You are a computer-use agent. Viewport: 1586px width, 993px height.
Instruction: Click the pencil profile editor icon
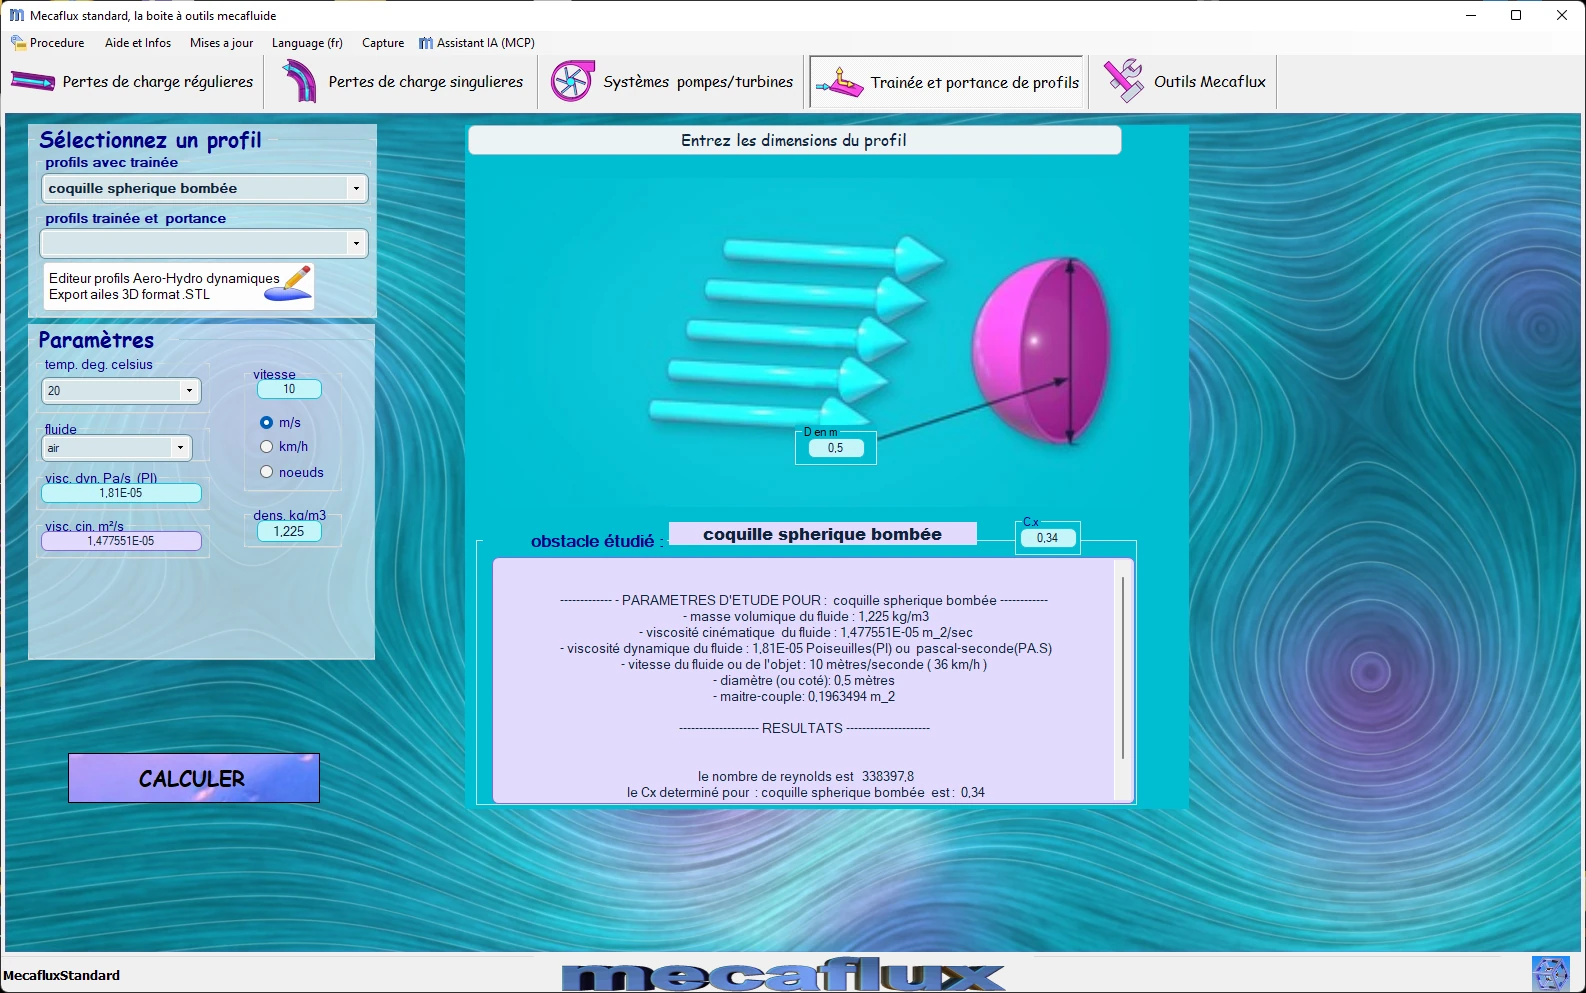pyautogui.click(x=289, y=283)
